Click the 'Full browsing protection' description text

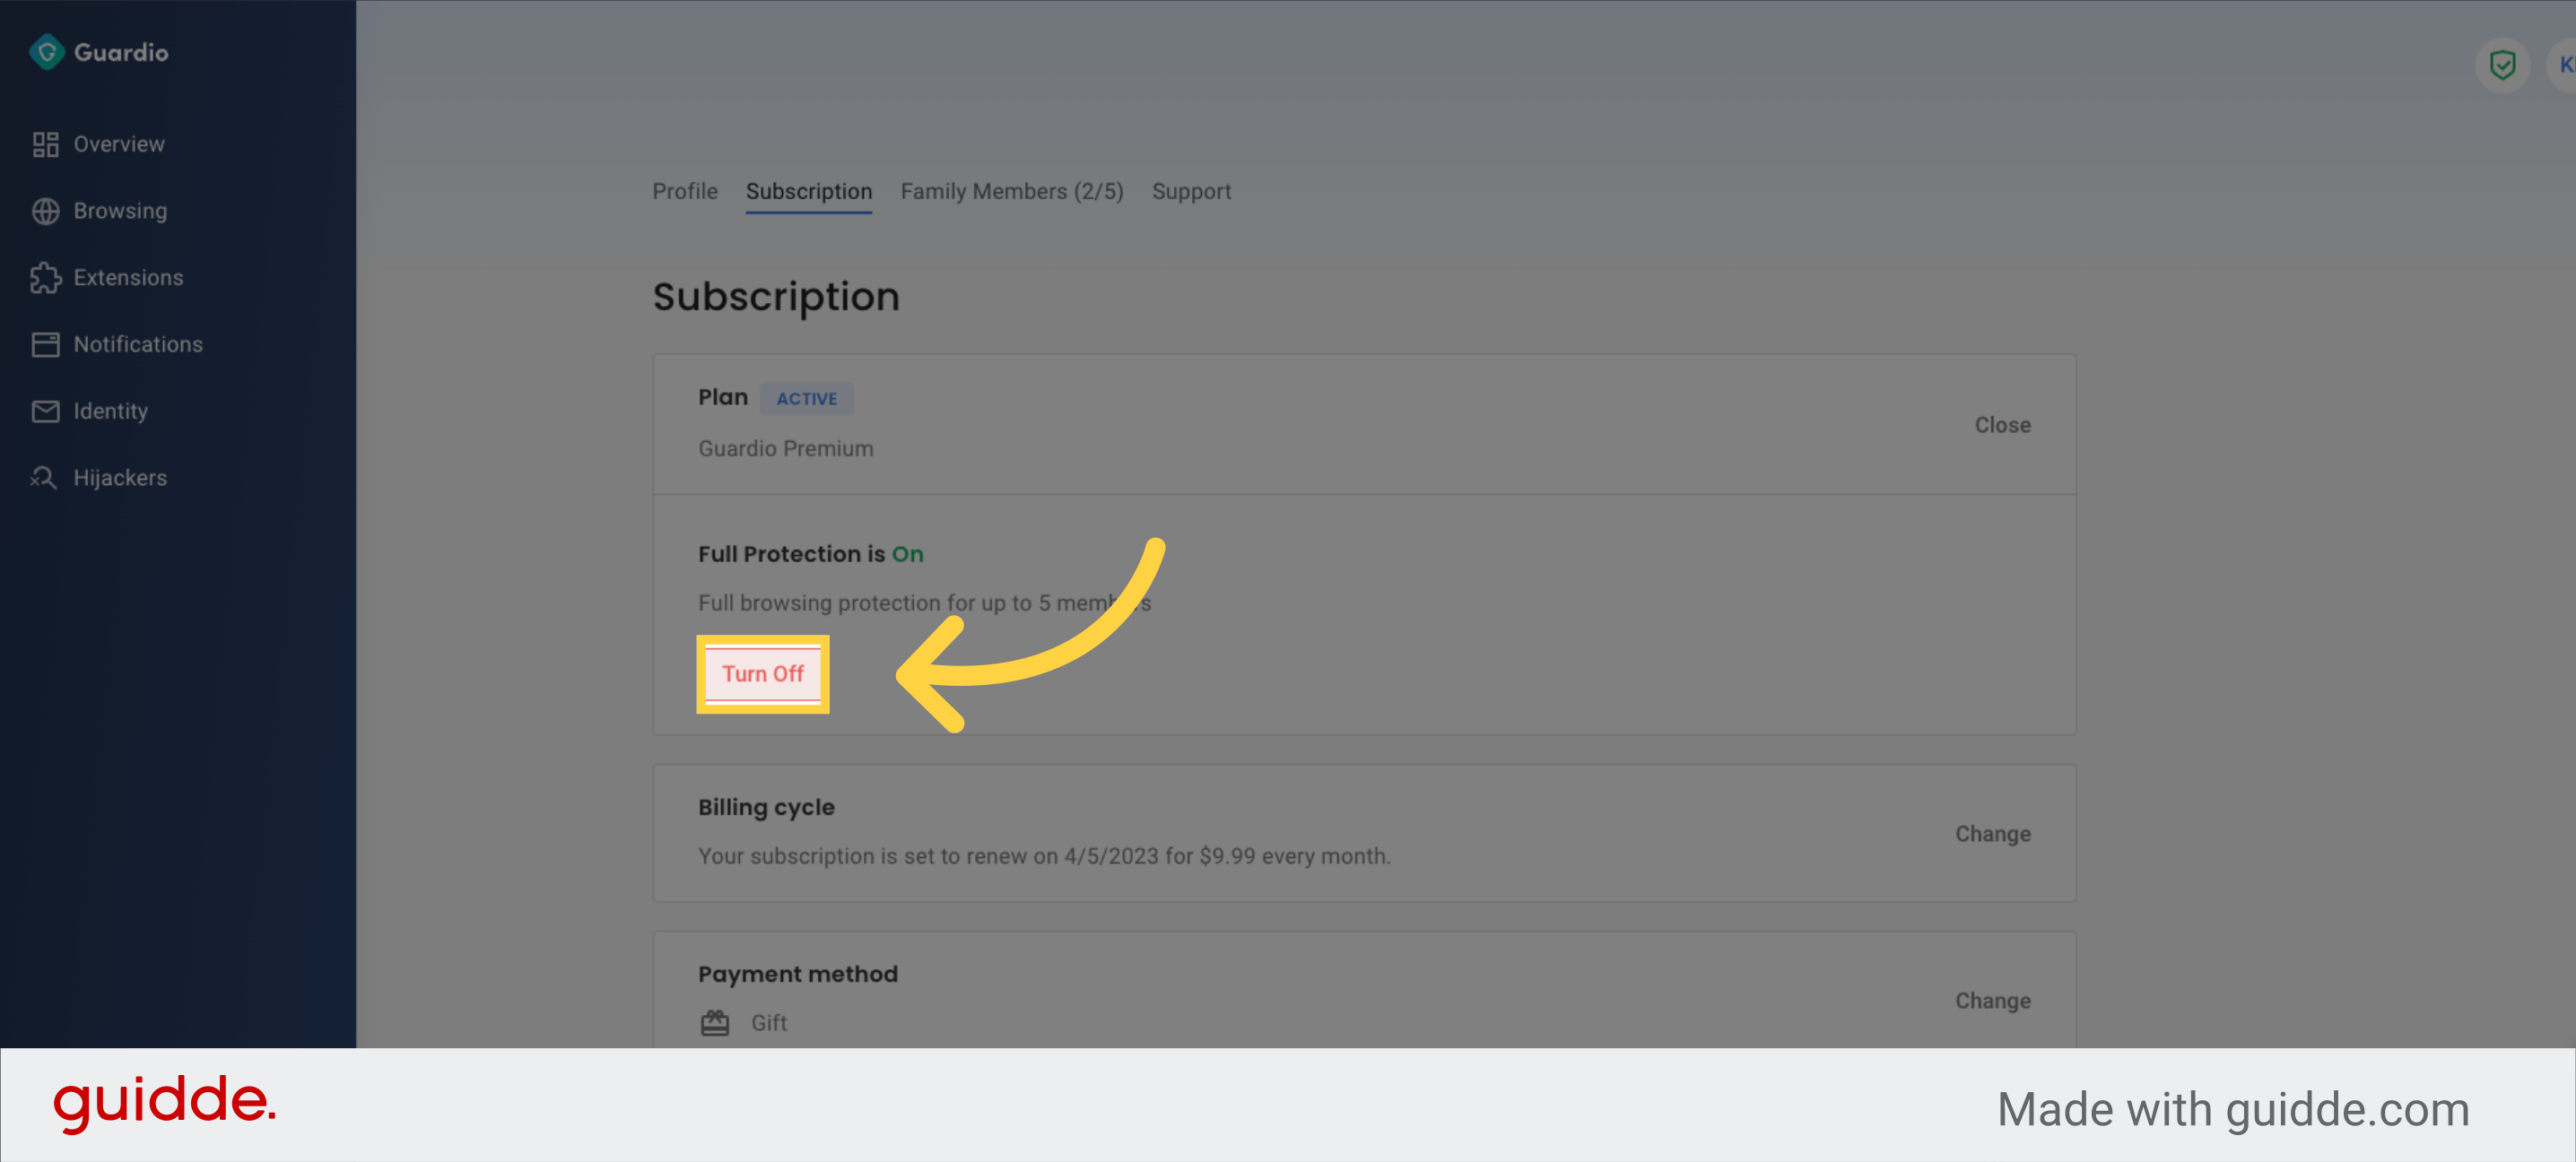pos(924,603)
